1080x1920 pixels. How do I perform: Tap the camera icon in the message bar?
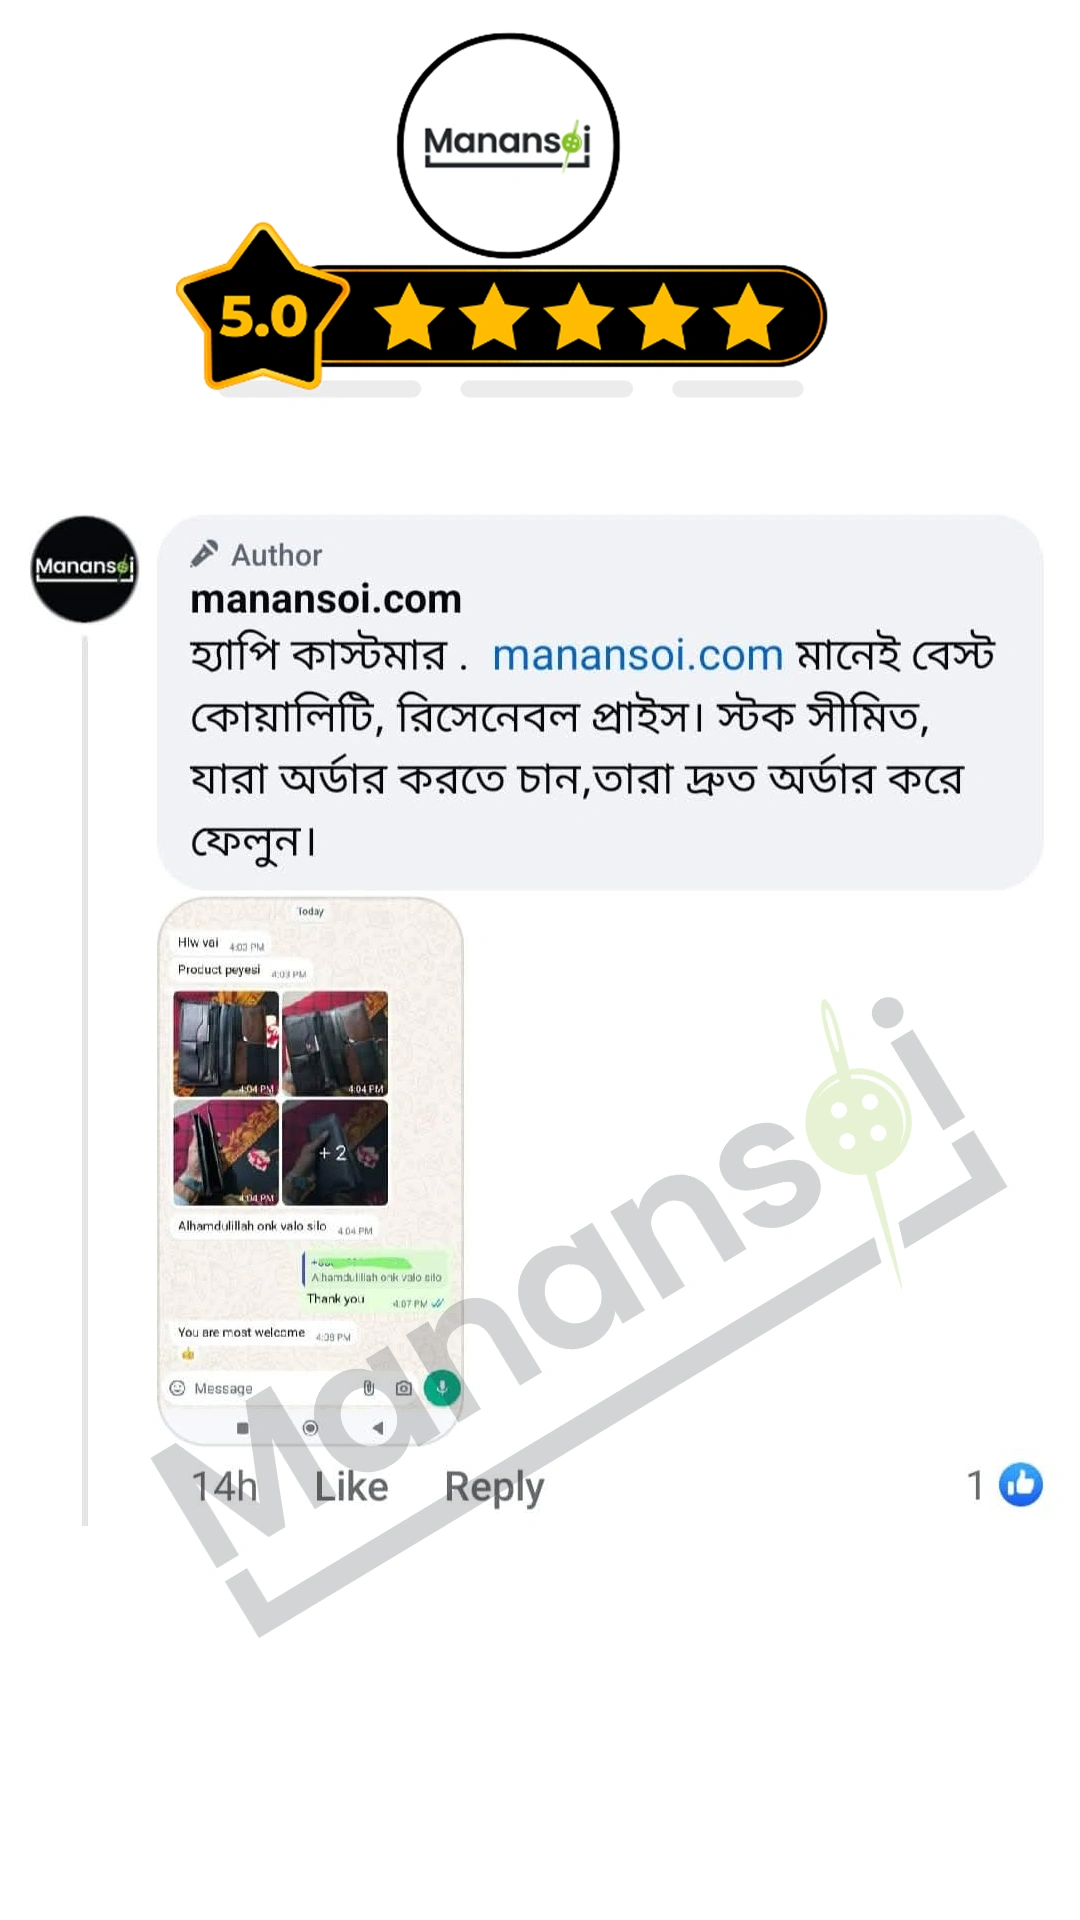[404, 1388]
